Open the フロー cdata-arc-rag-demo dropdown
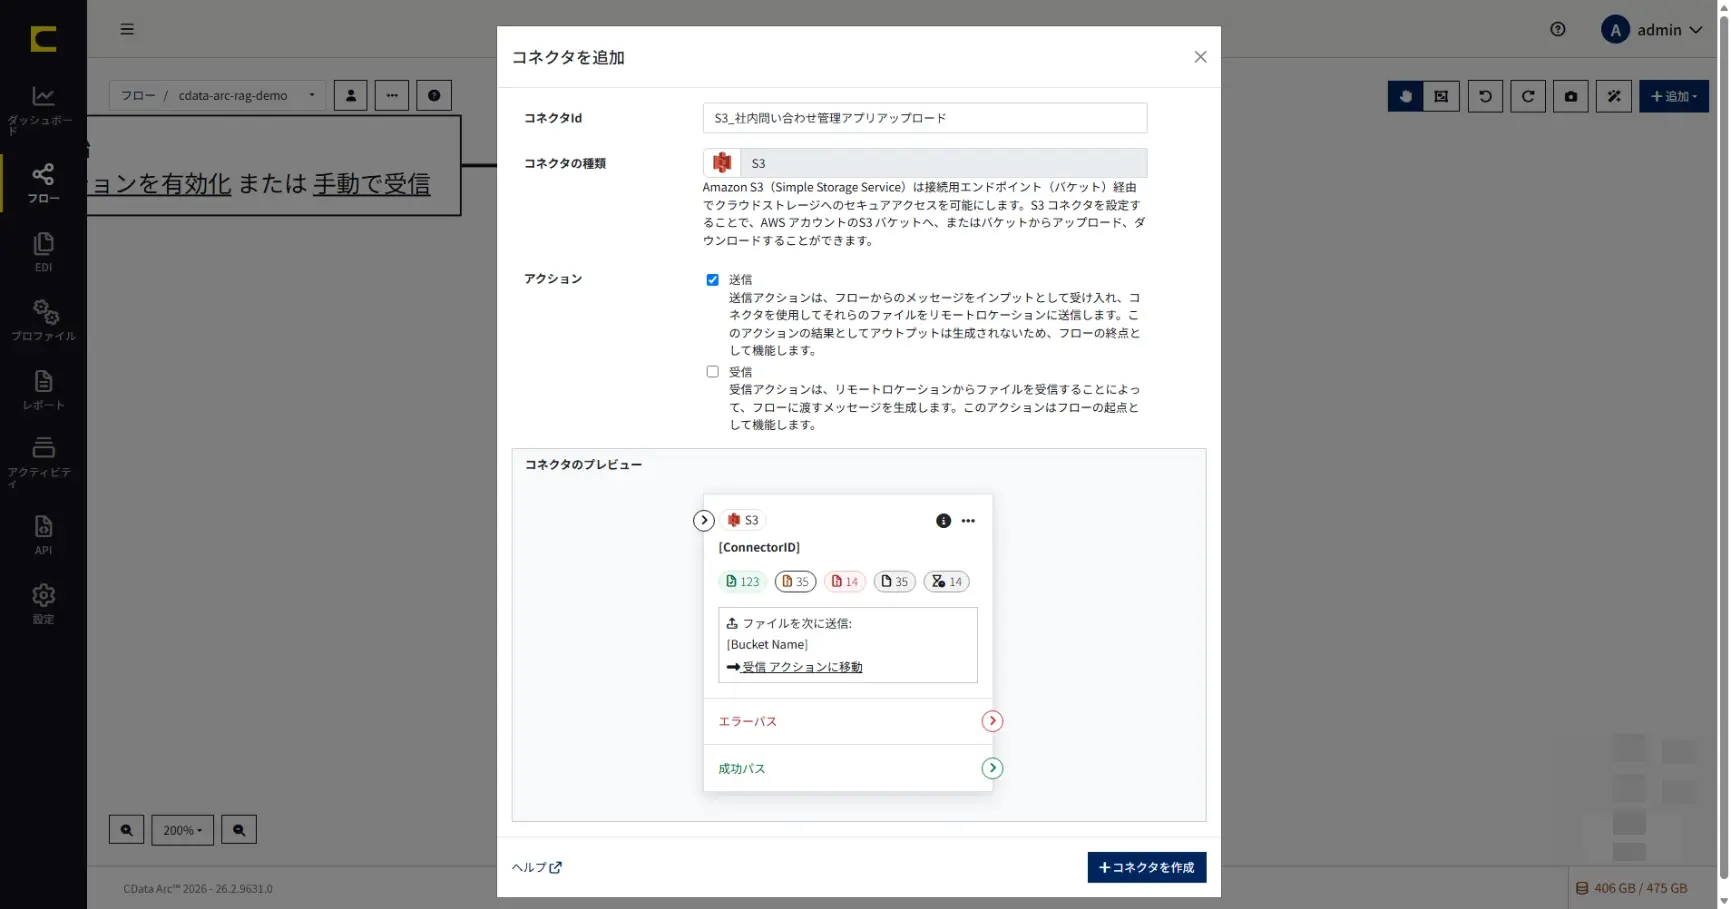This screenshot has width=1731, height=909. (x=217, y=96)
